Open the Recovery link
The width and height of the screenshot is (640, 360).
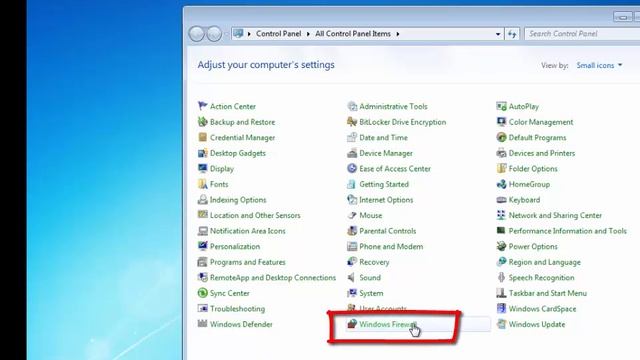pos(374,262)
